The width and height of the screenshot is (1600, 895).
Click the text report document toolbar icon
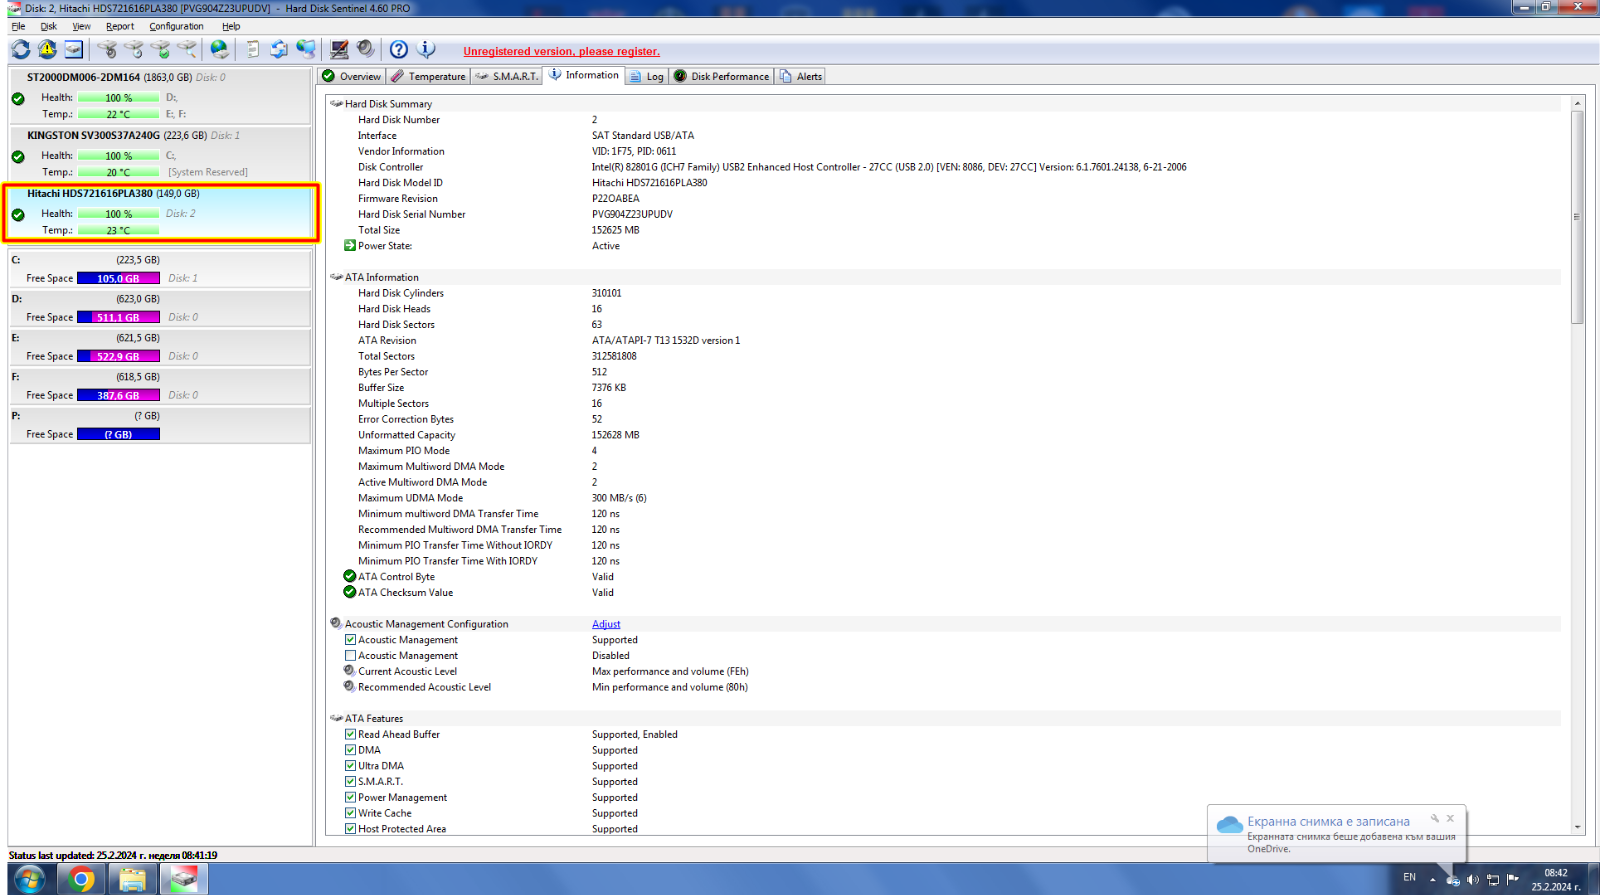(x=252, y=49)
